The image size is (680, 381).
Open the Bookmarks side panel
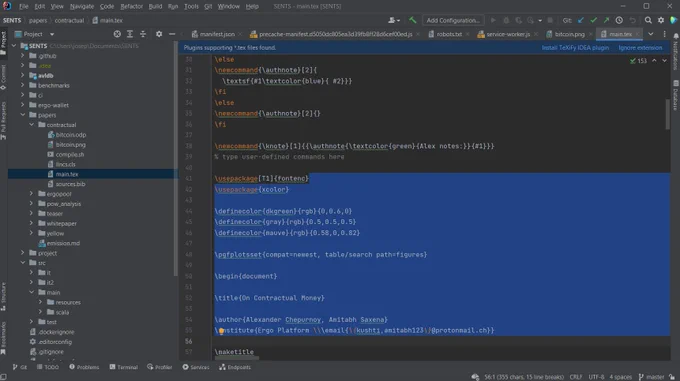pyautogui.click(x=3, y=338)
